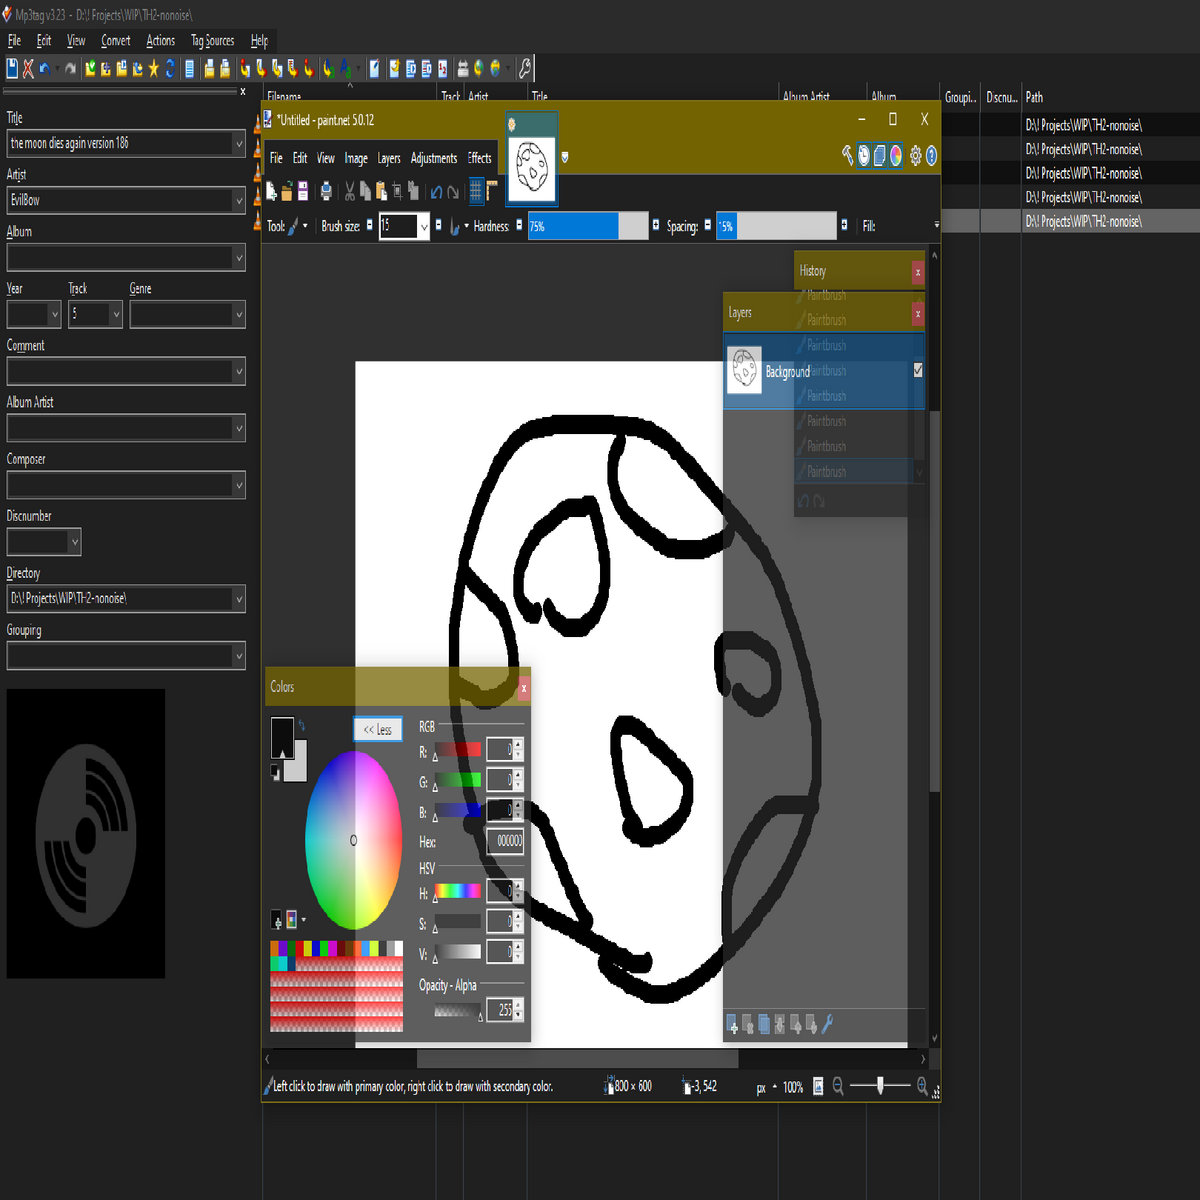Click Mp3tag Options wrench icon

coord(524,68)
